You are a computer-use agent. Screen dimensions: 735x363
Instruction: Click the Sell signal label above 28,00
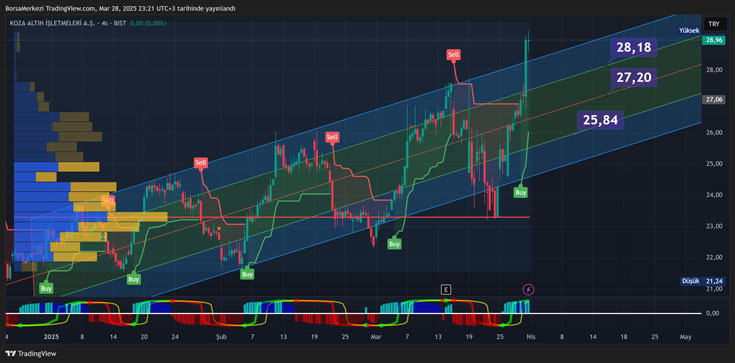click(x=453, y=55)
